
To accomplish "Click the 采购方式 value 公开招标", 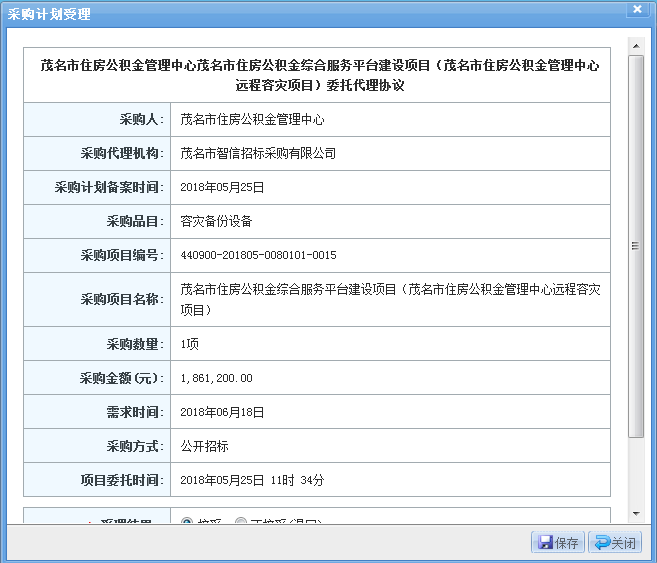I will (204, 446).
